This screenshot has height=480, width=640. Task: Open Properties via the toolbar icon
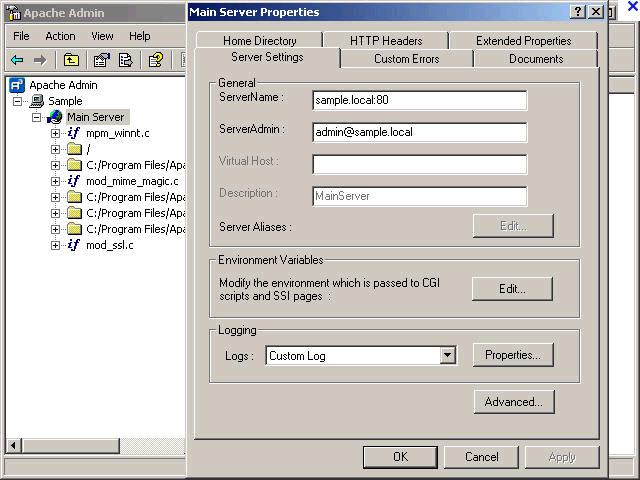tap(102, 60)
